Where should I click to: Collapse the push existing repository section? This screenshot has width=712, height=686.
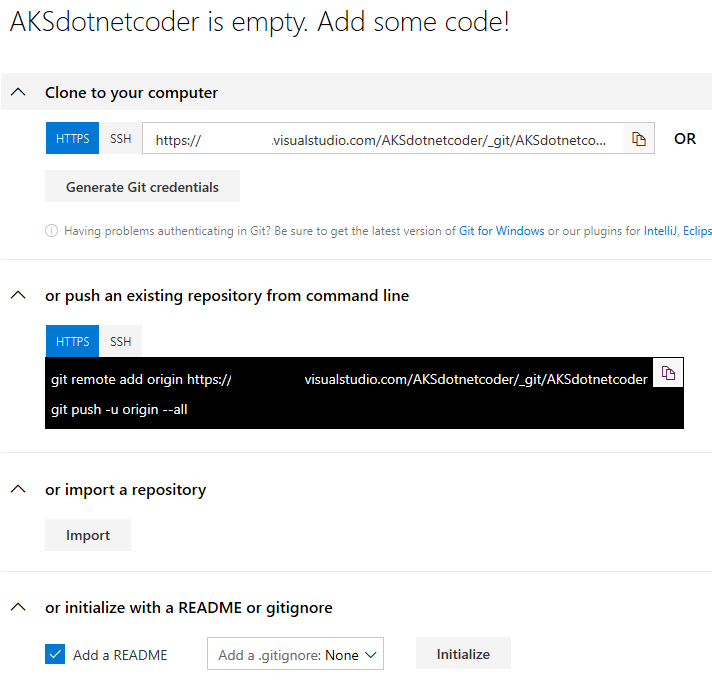point(18,295)
